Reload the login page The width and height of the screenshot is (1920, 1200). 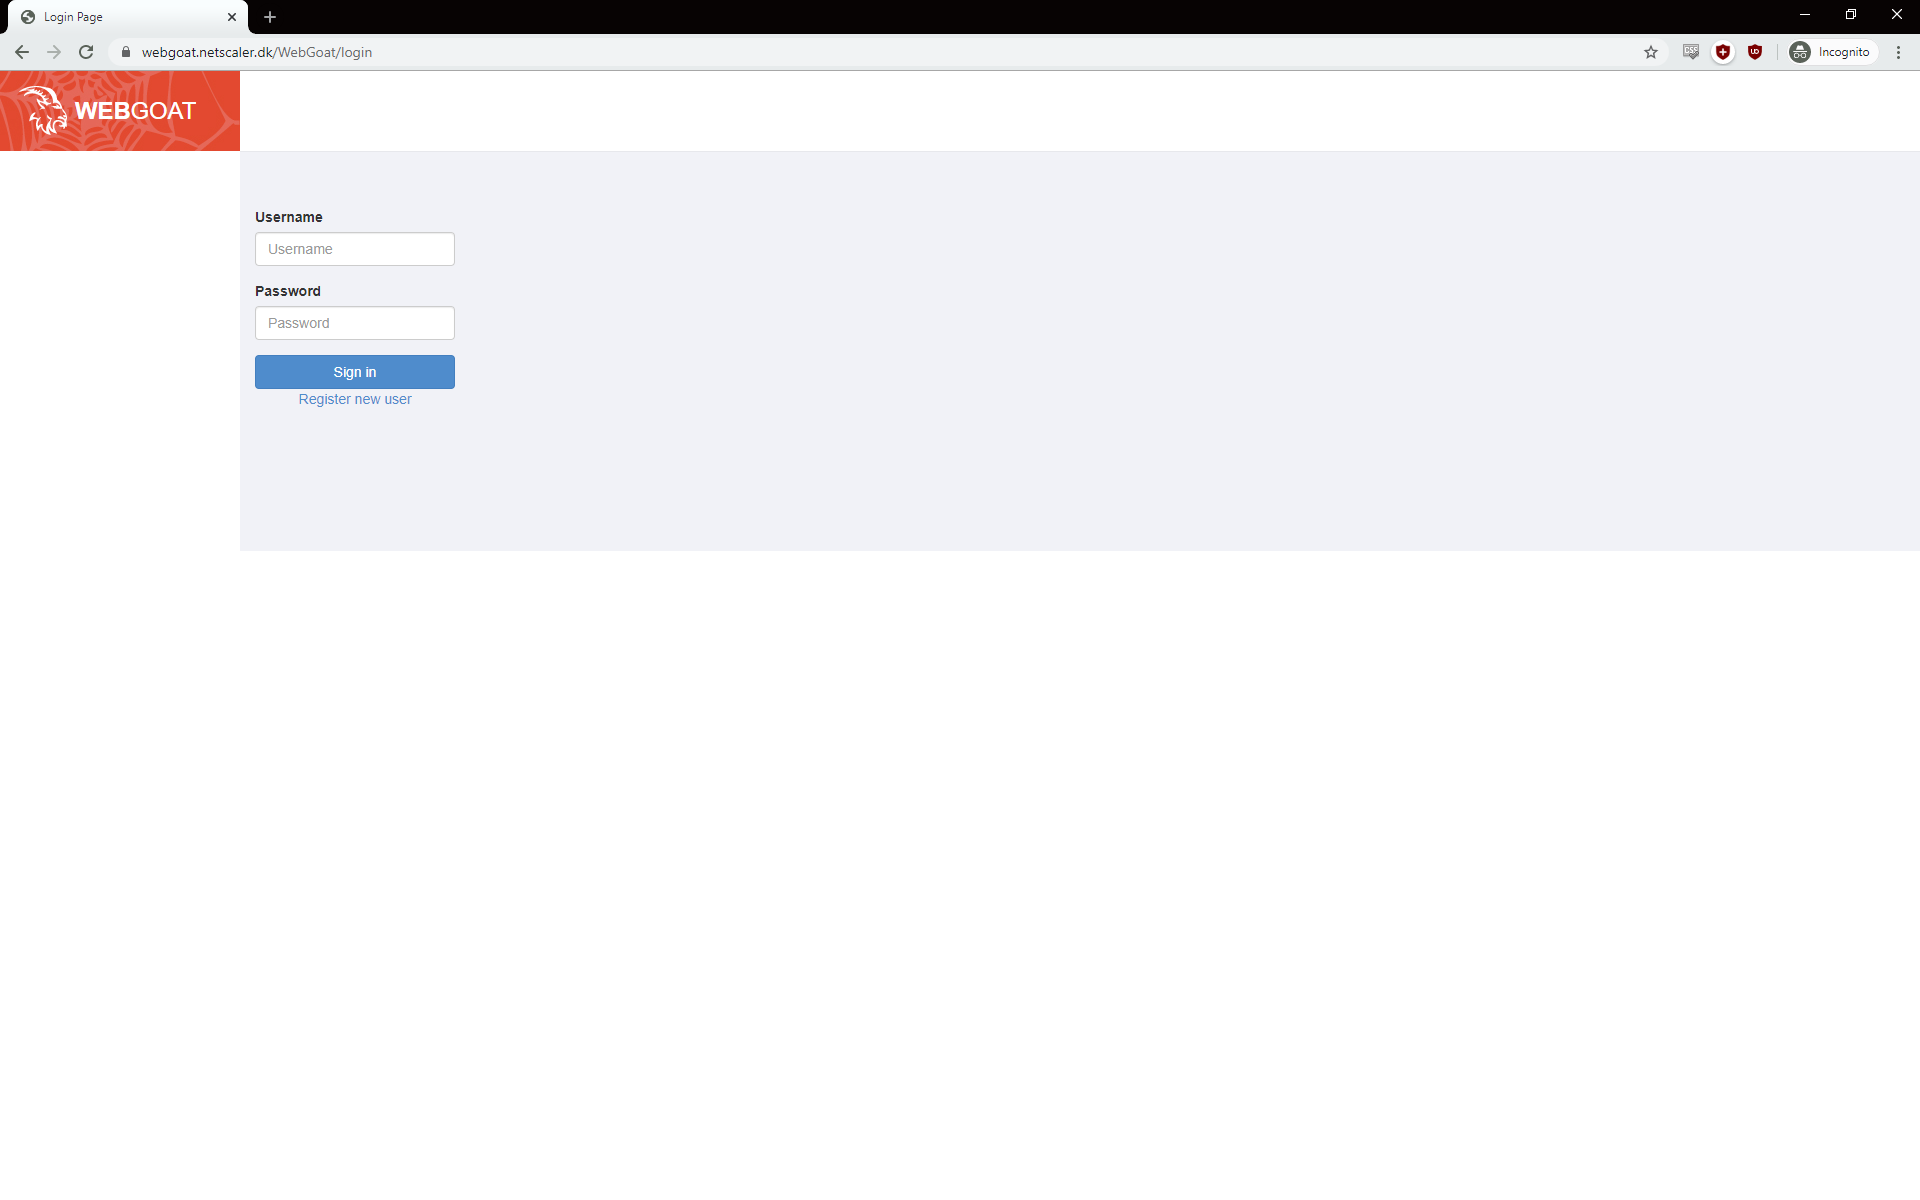point(86,52)
